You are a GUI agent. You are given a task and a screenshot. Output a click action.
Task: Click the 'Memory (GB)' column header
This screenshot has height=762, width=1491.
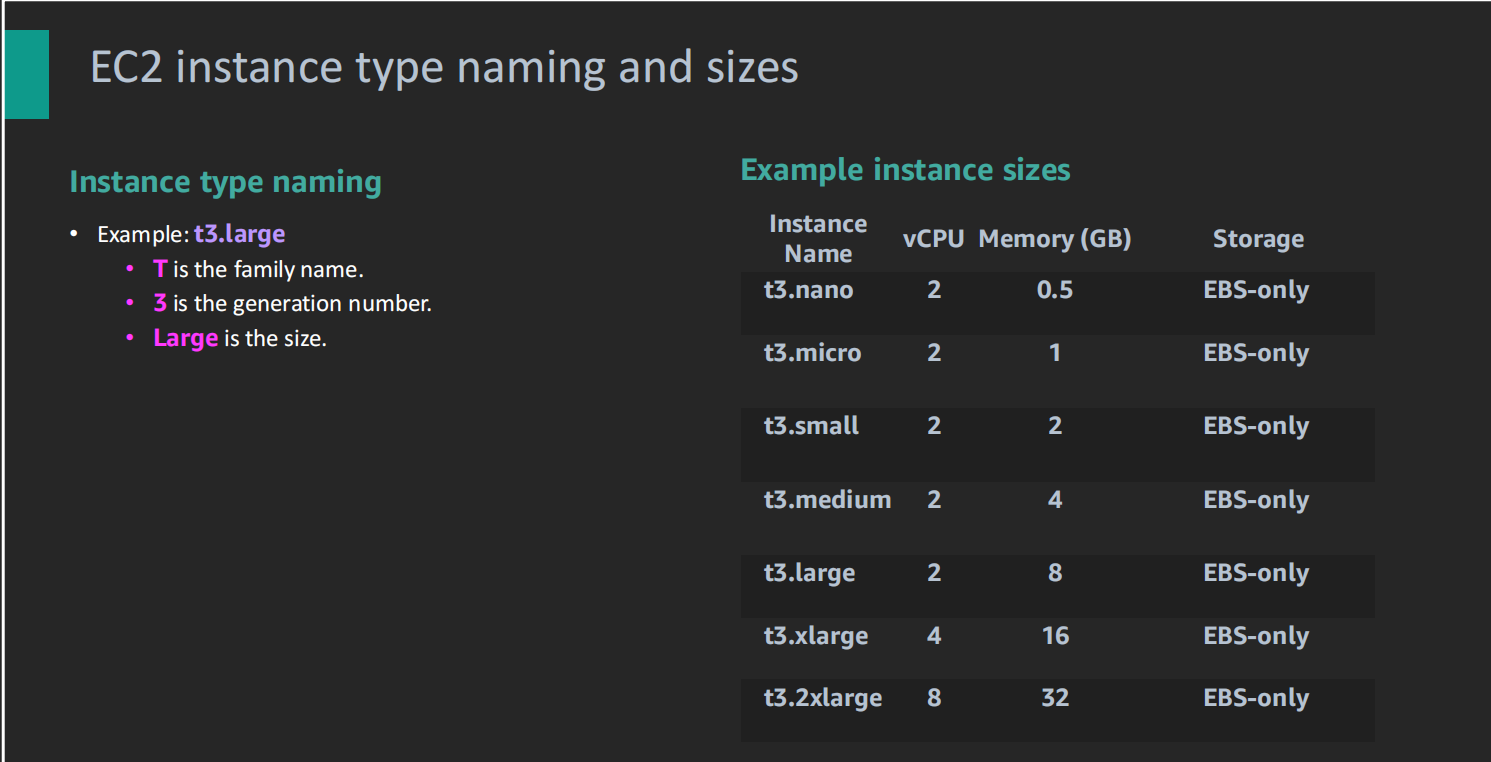click(1055, 239)
